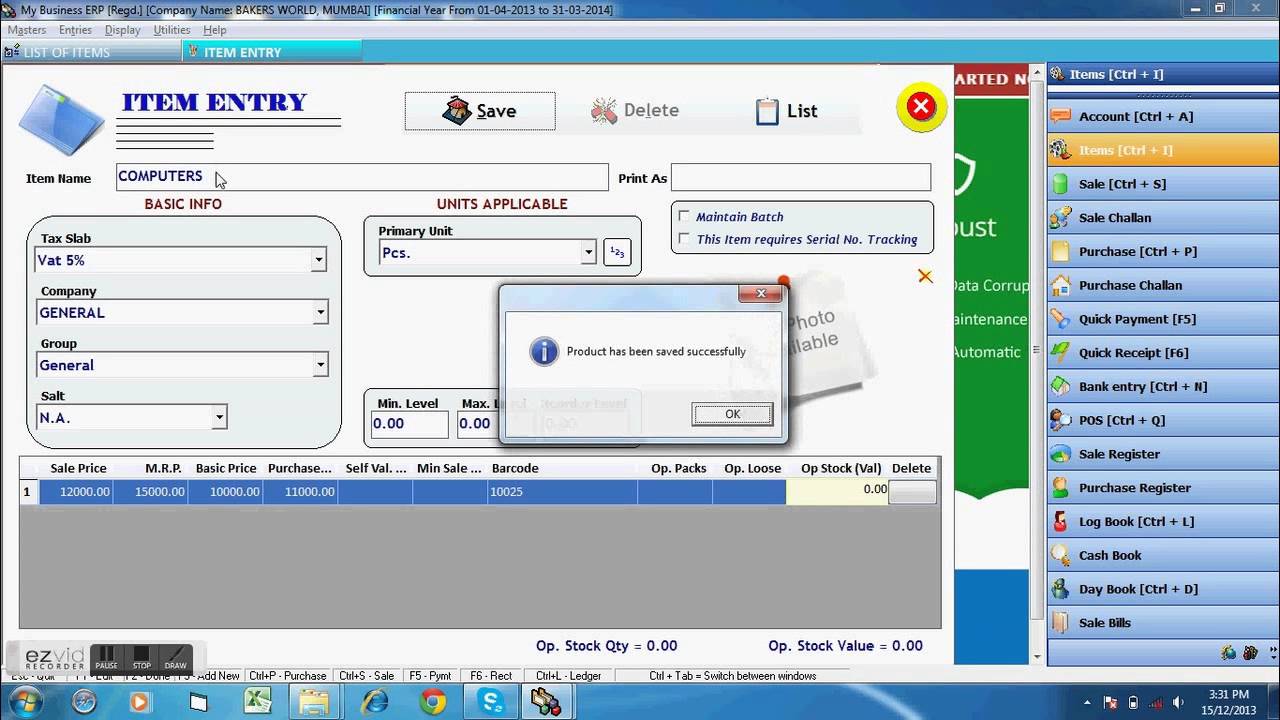
Task: Click the List button
Action: tap(787, 111)
